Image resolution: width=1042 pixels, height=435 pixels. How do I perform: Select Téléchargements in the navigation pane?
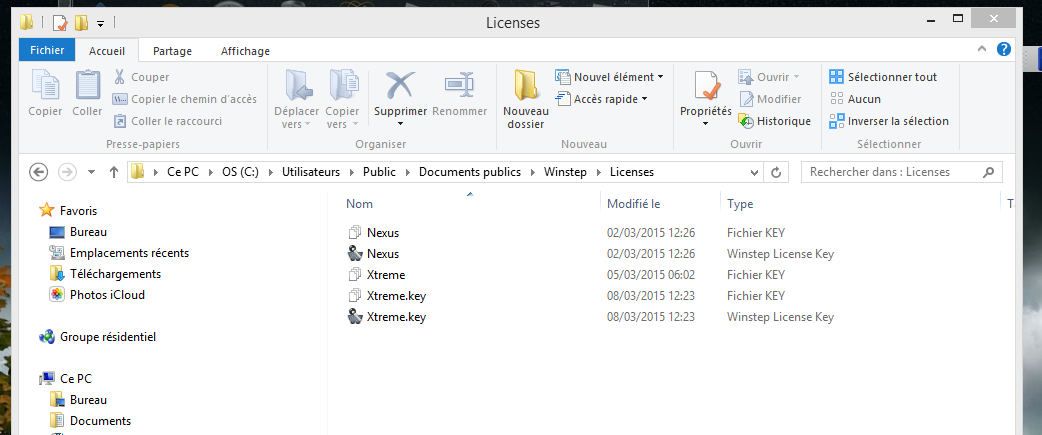tap(114, 274)
